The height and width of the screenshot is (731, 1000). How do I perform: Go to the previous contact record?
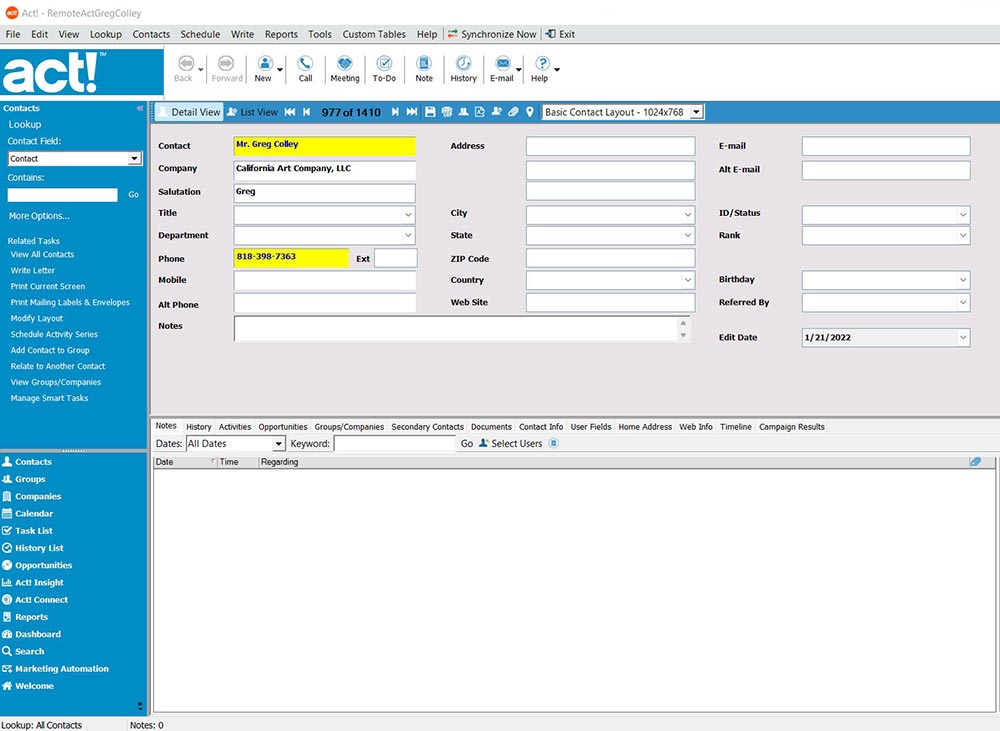pyautogui.click(x=306, y=112)
